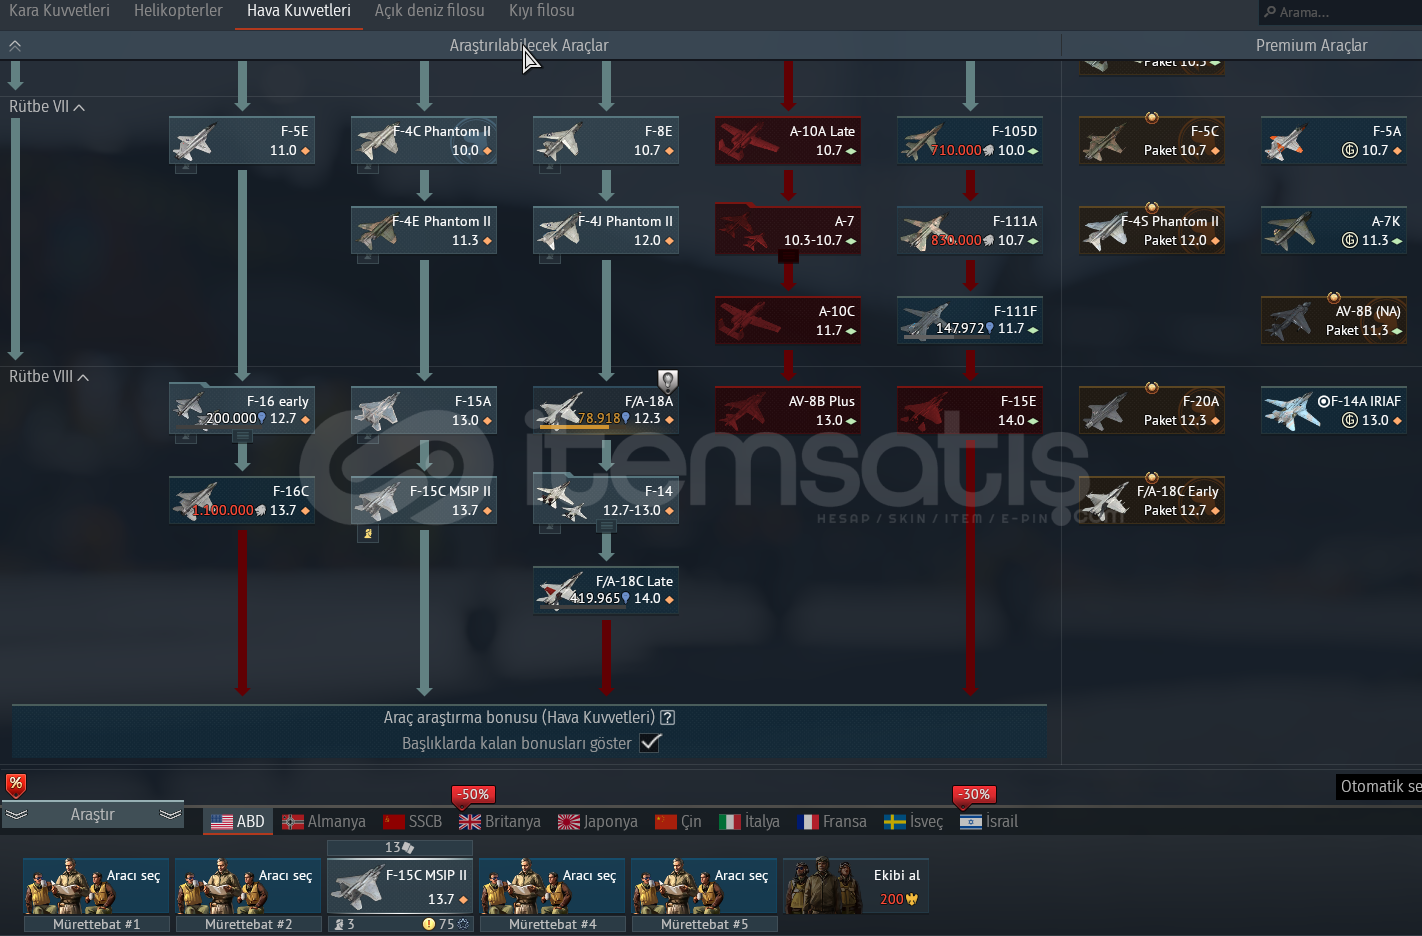The width and height of the screenshot is (1422, 936).
Task: Click the Arama search field
Action: click(x=1340, y=12)
